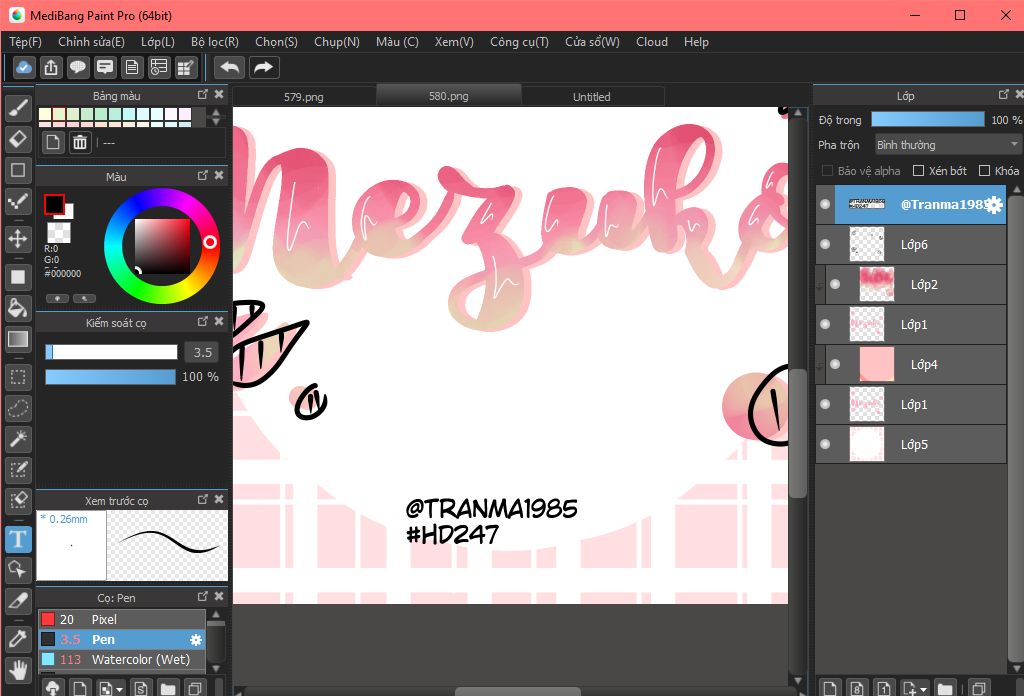Open the Bộ lọc(R) menu

(x=215, y=42)
